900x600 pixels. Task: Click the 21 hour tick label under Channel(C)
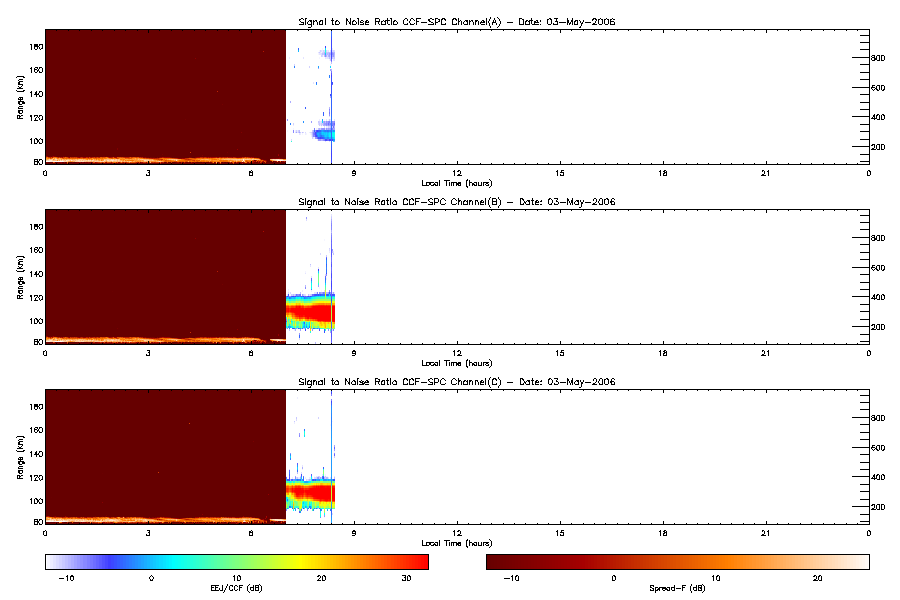pyautogui.click(x=766, y=533)
